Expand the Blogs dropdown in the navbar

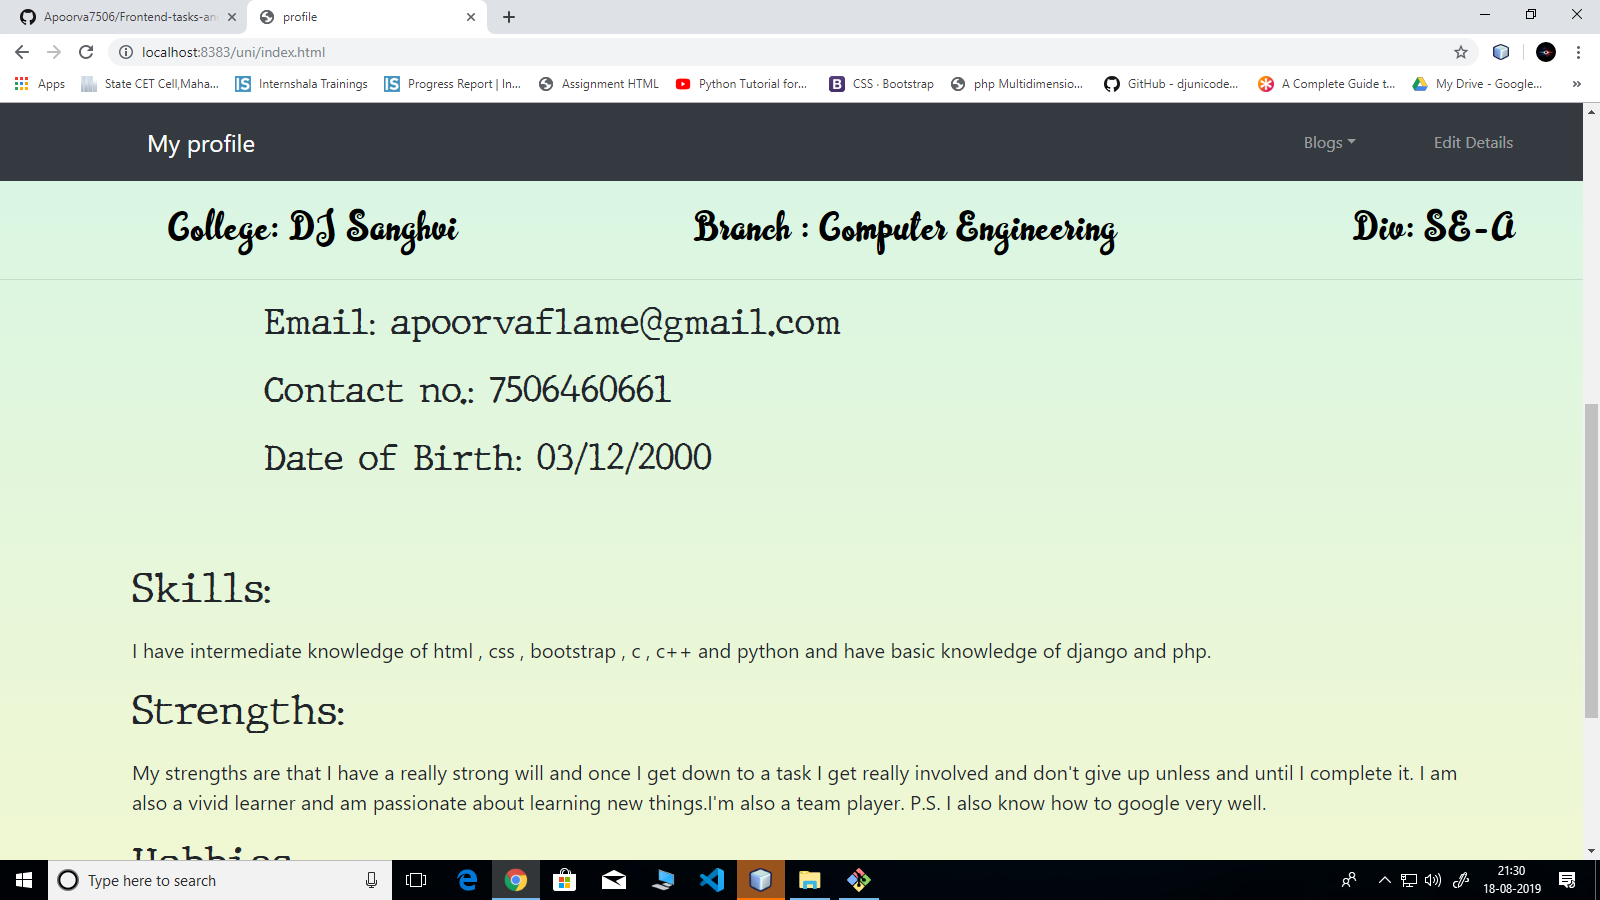1330,143
